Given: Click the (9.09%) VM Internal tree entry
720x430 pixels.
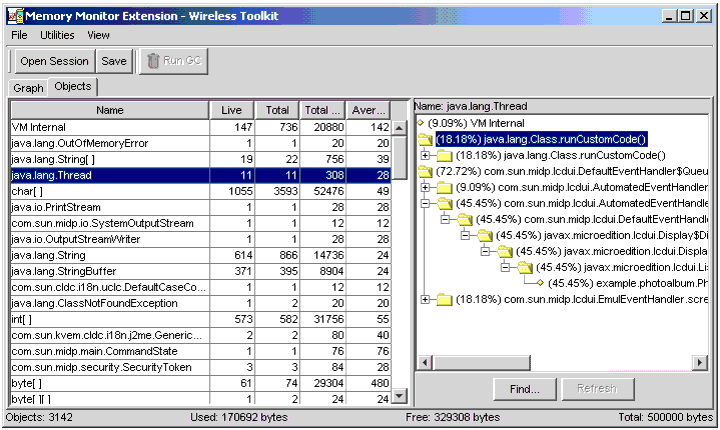Looking at the screenshot, I should click(x=476, y=123).
